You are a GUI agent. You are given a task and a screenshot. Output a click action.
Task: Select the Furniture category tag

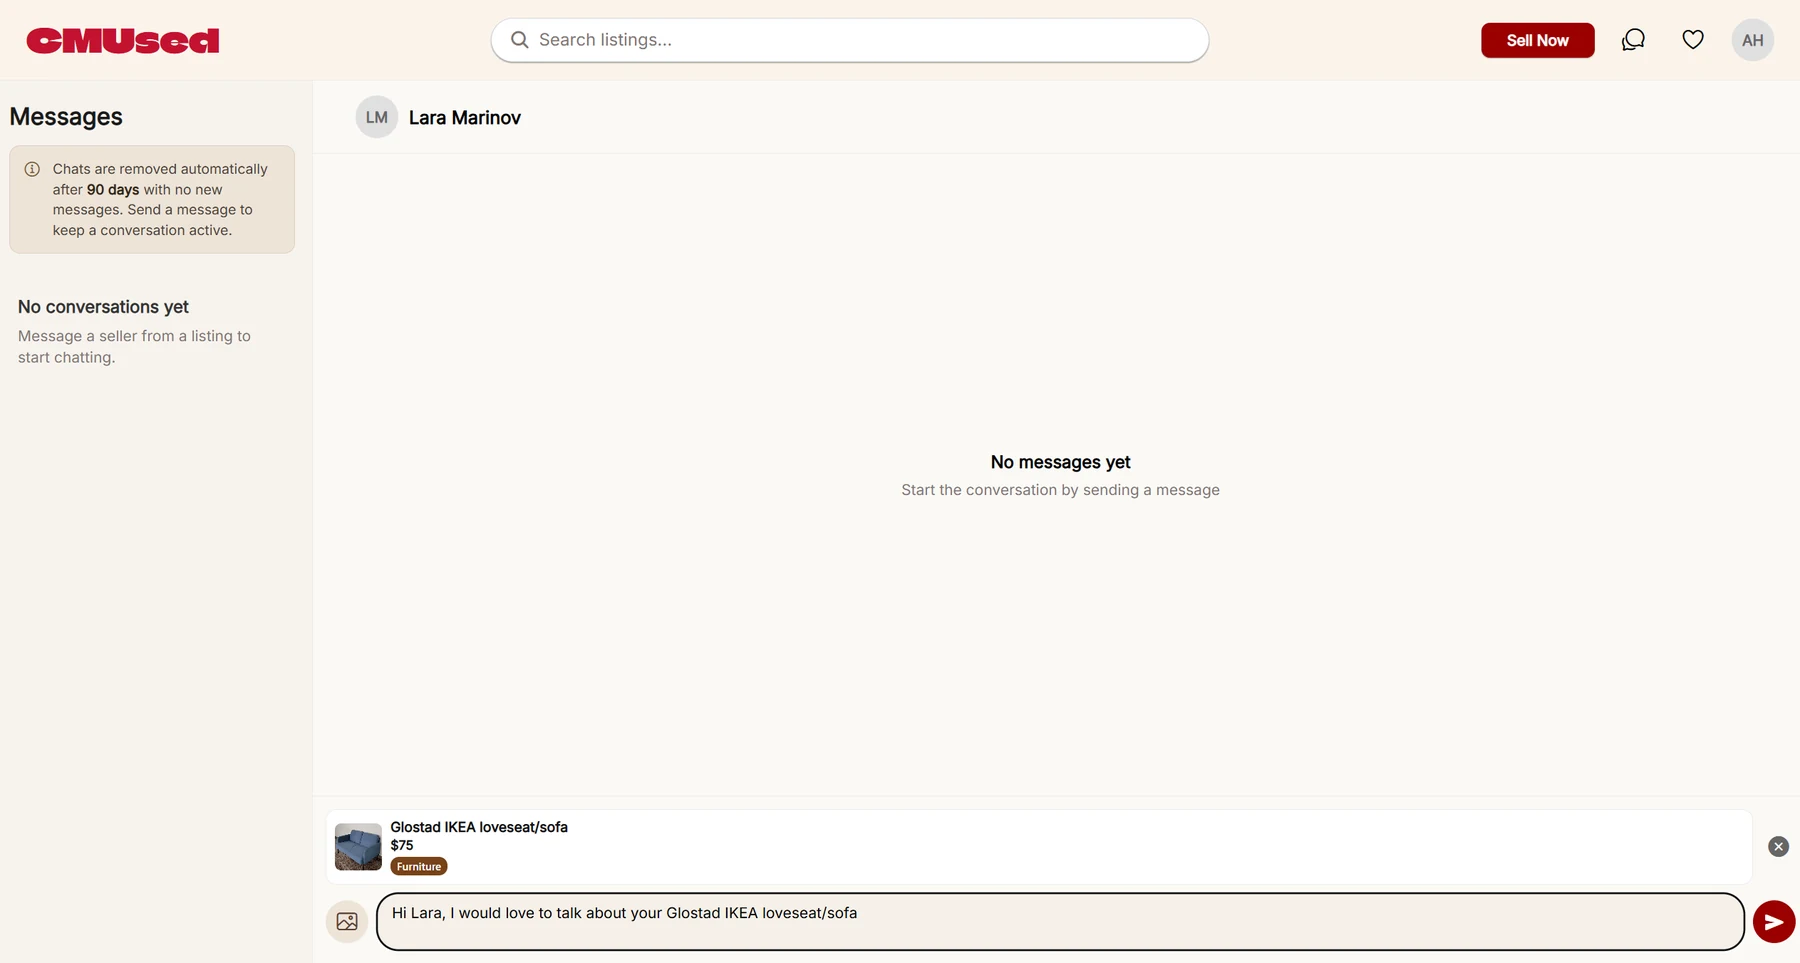419,866
